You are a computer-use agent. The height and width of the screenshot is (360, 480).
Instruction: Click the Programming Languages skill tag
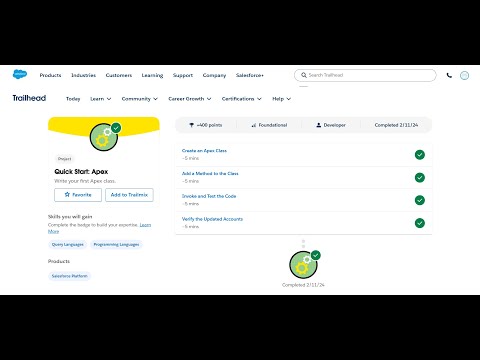(116, 244)
